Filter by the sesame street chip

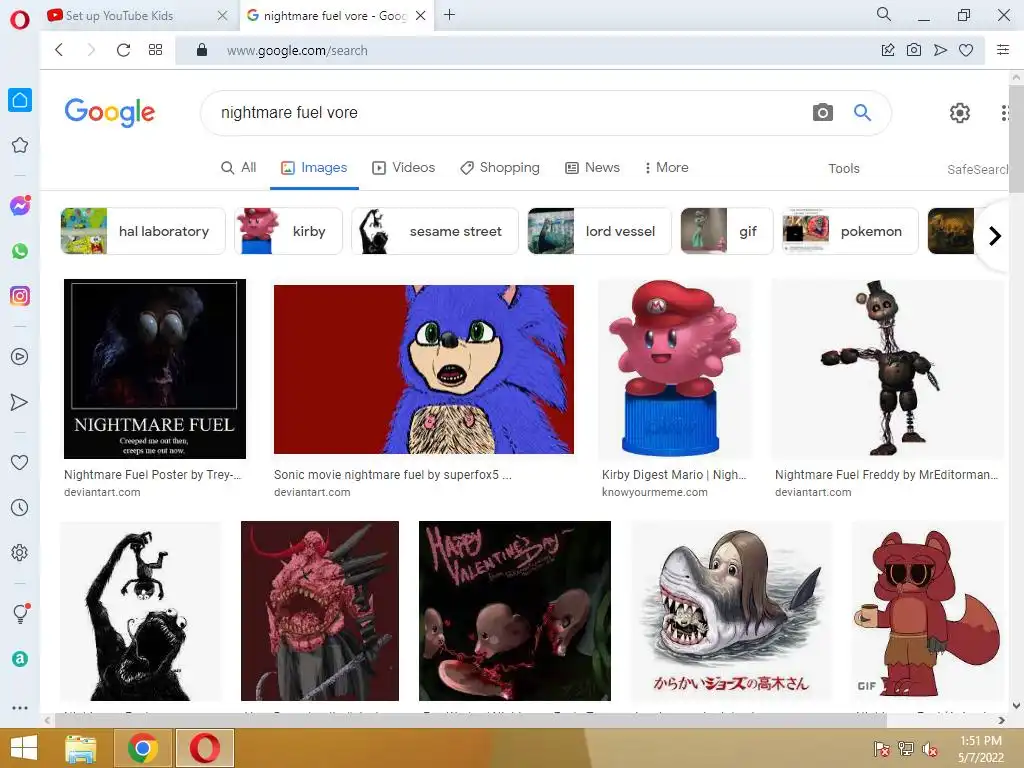click(x=435, y=231)
